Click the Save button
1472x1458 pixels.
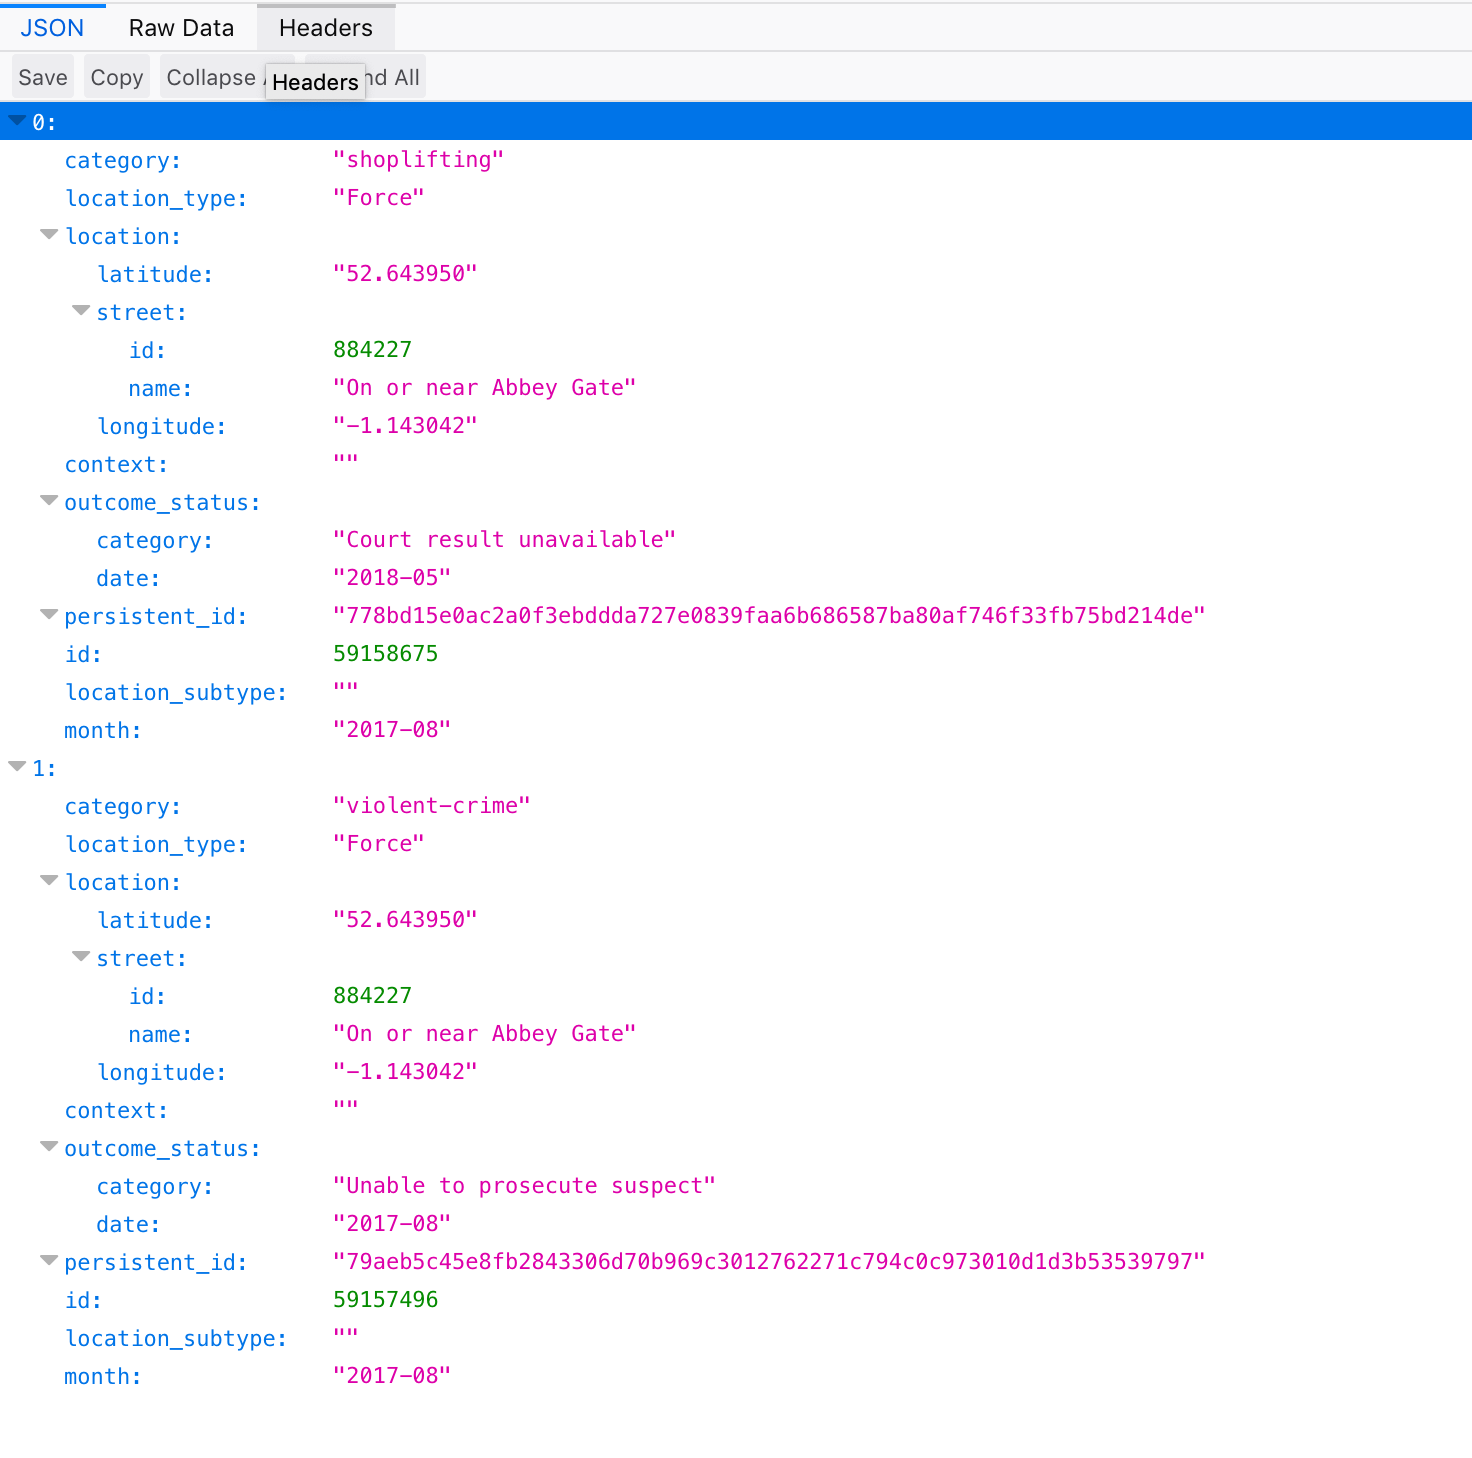(43, 78)
